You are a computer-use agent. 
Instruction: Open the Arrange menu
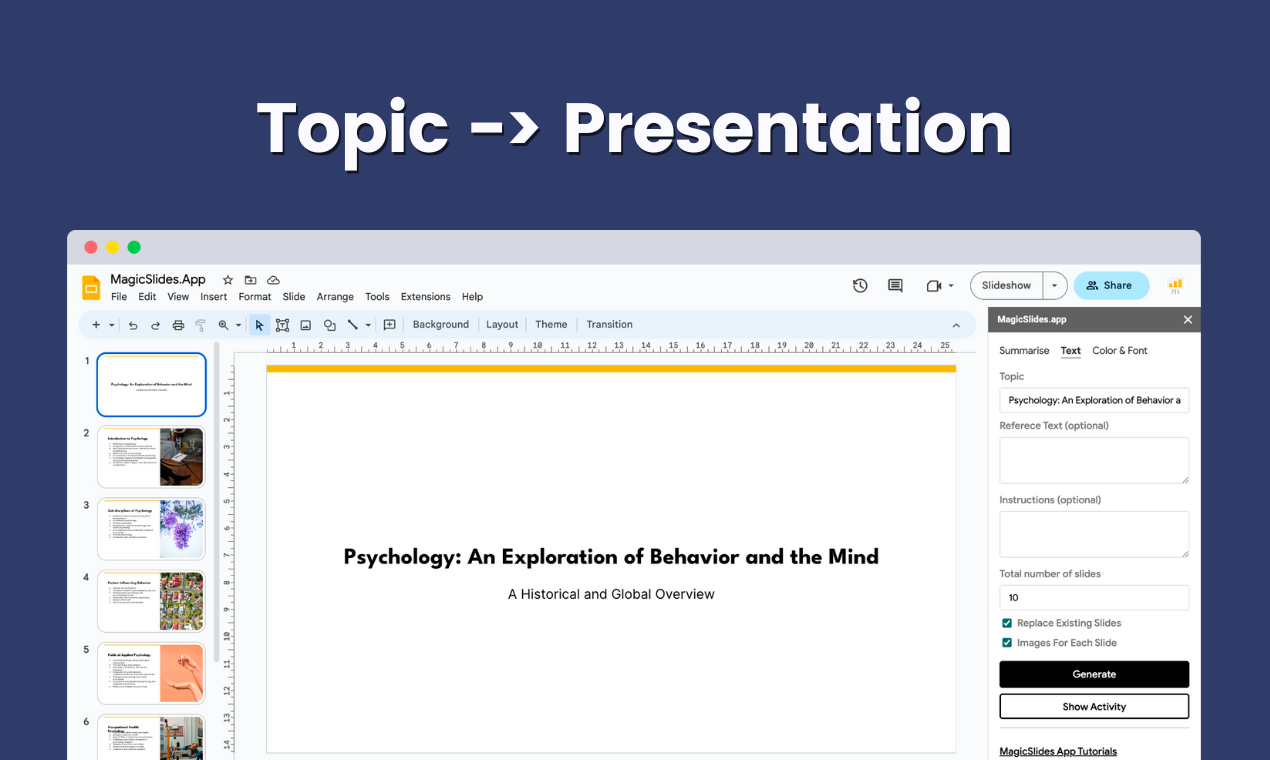(x=335, y=297)
